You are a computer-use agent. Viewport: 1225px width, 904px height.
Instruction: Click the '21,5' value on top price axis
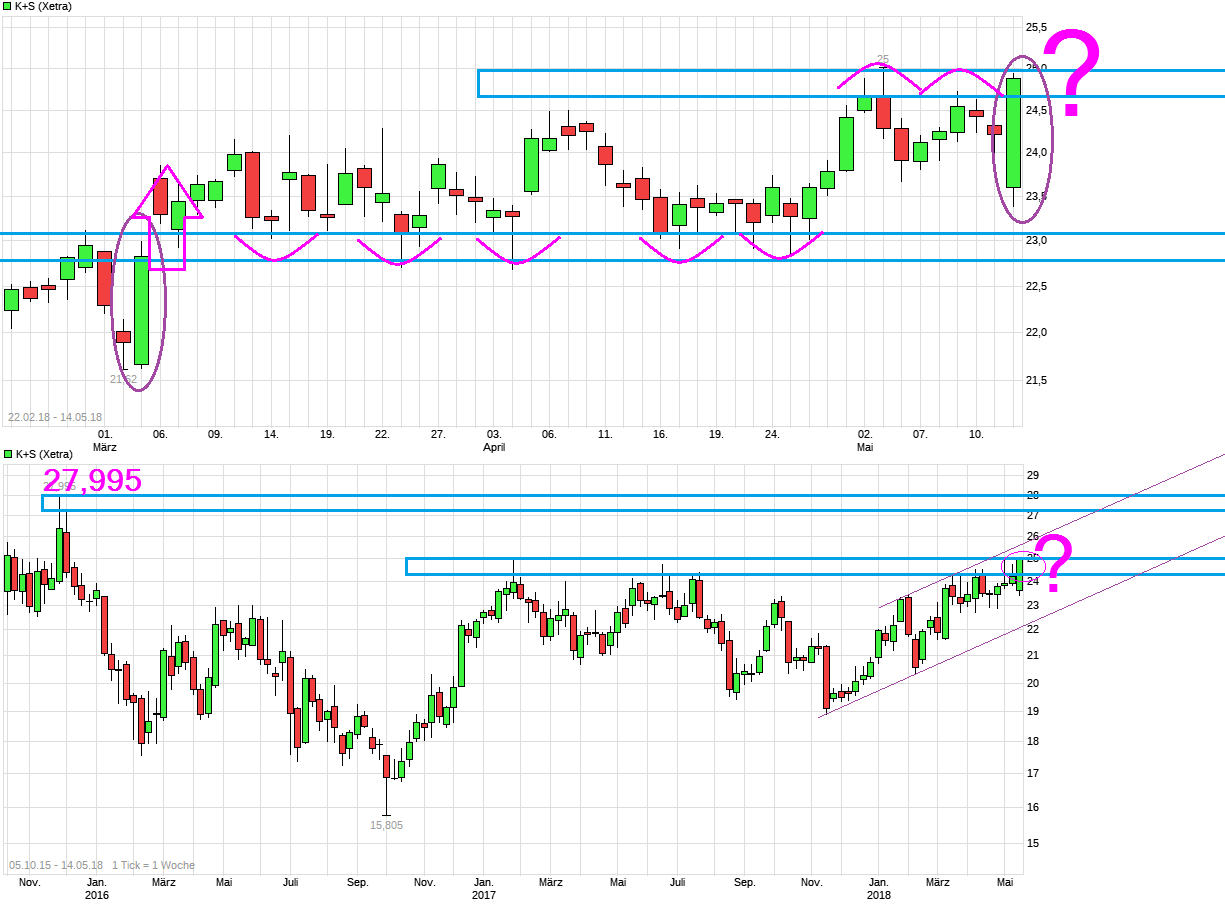click(1037, 380)
